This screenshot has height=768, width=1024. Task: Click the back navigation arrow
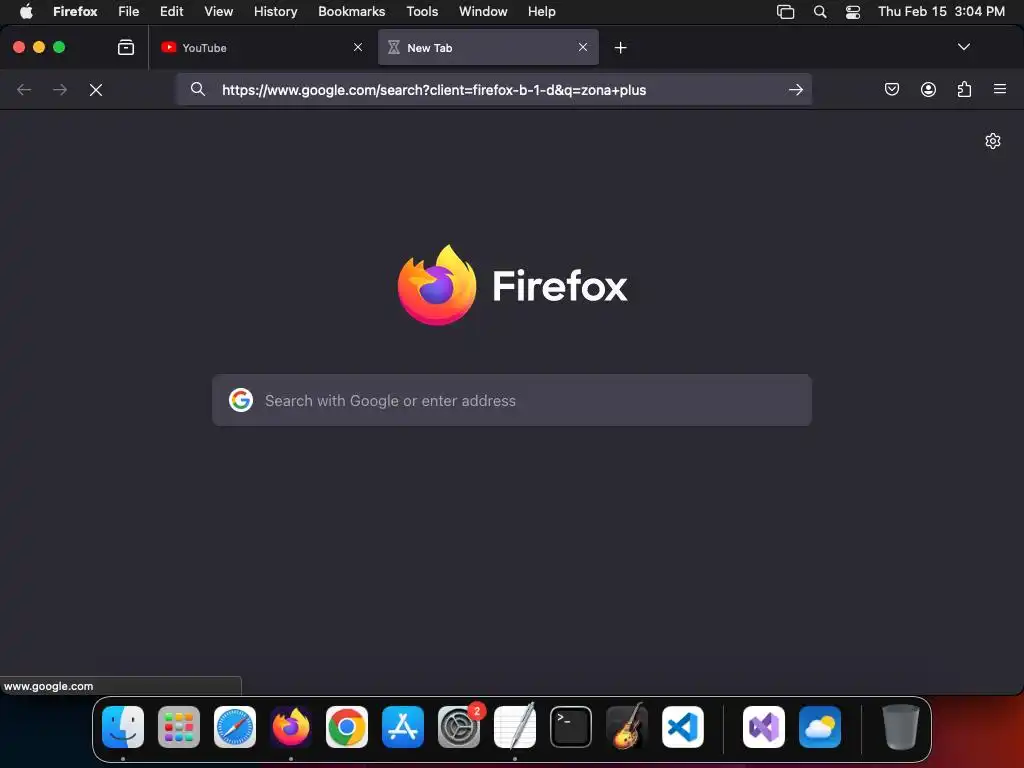point(24,89)
